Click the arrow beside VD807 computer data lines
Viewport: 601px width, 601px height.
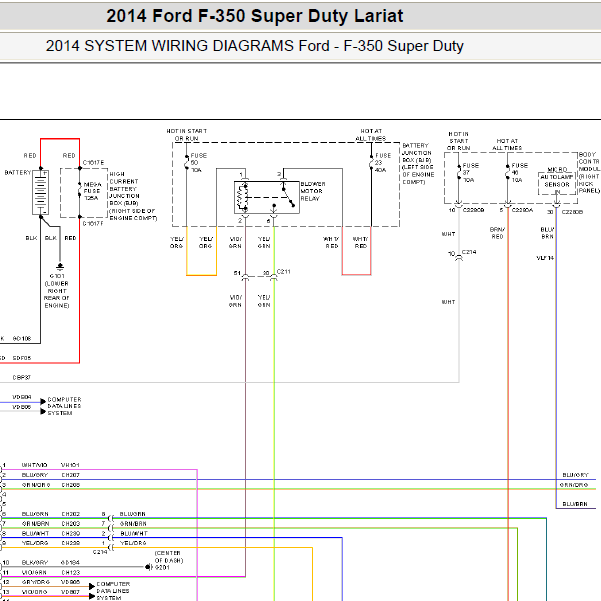[92, 596]
